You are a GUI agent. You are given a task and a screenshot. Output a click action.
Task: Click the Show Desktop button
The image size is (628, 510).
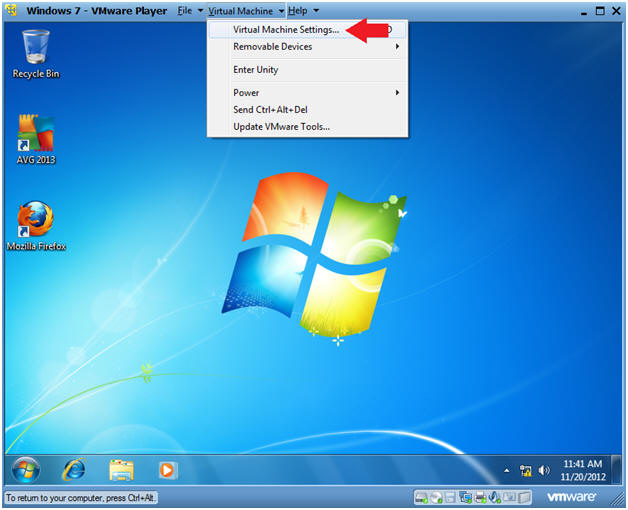tap(617, 470)
